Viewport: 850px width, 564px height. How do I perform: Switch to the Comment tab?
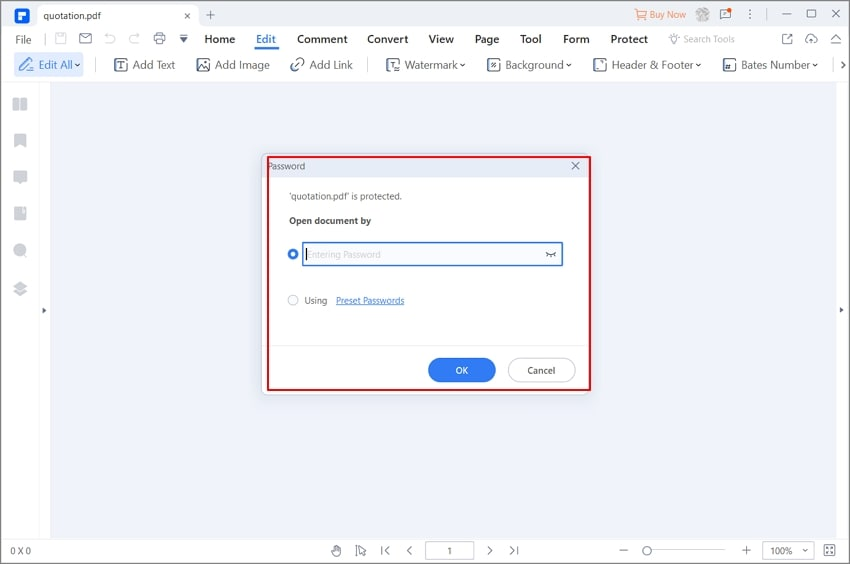(x=322, y=39)
